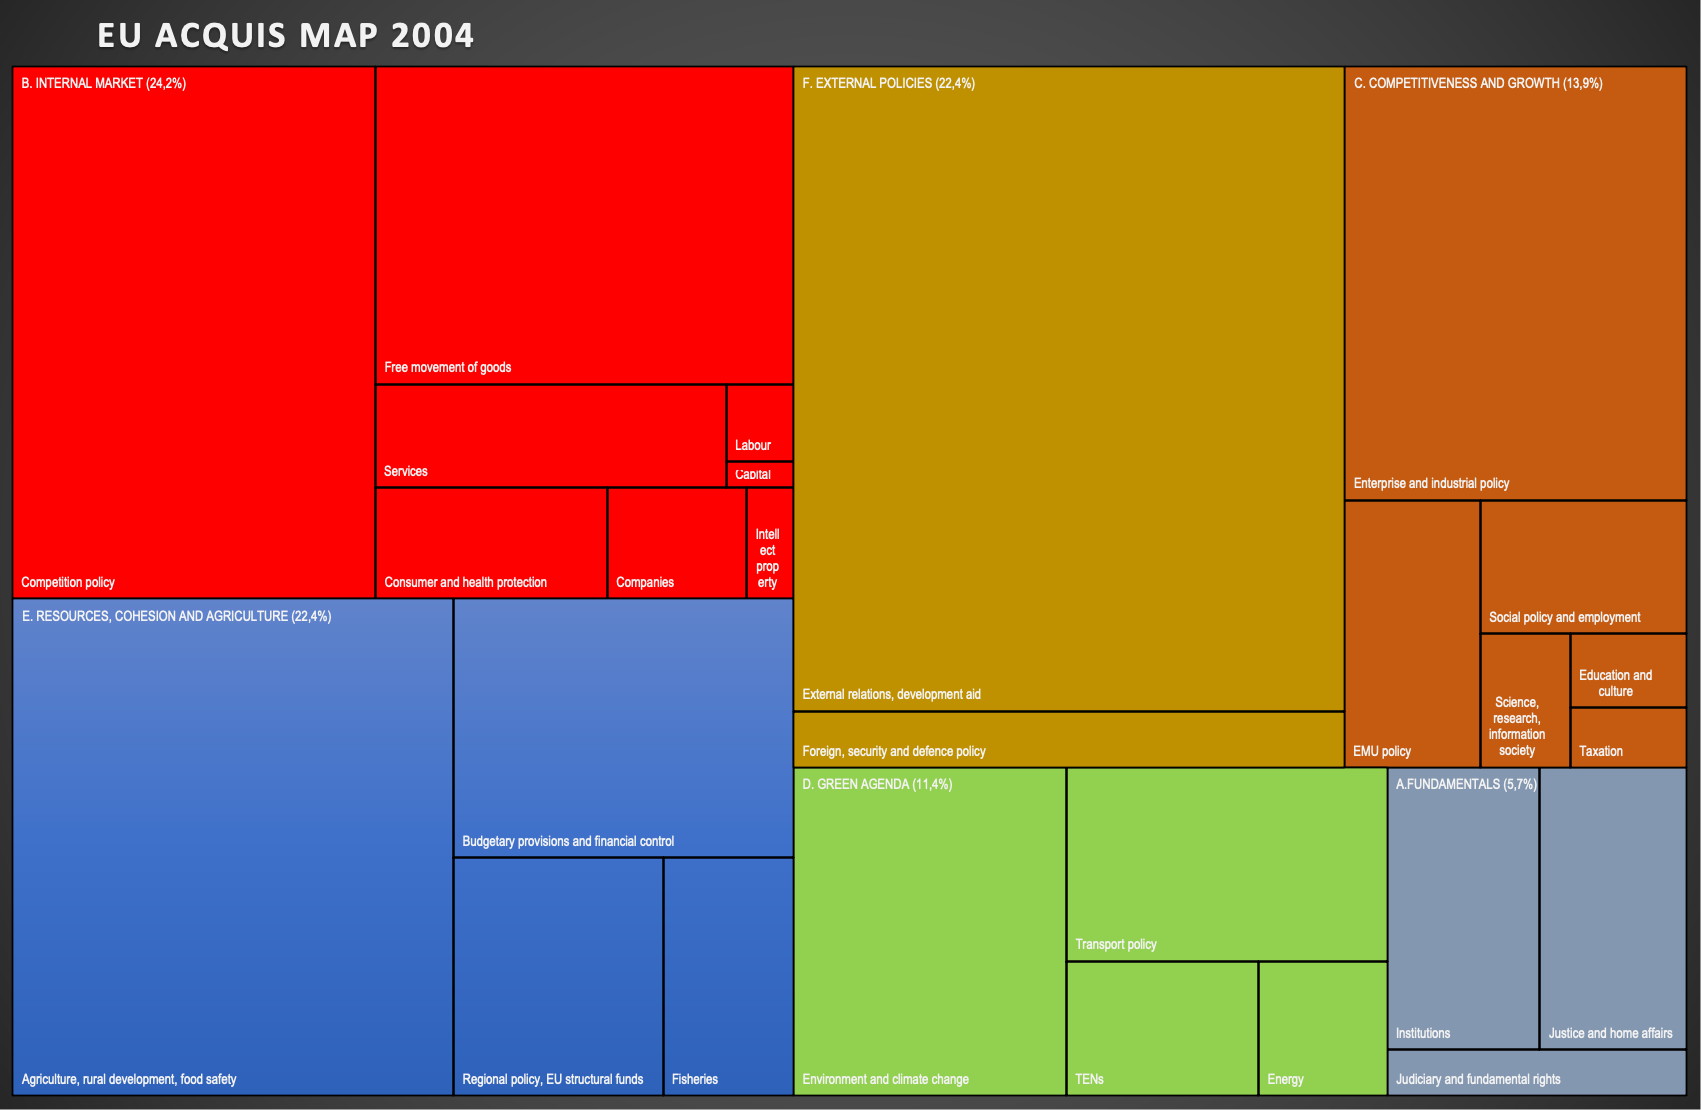Select External relations, development aid block

(1068, 390)
